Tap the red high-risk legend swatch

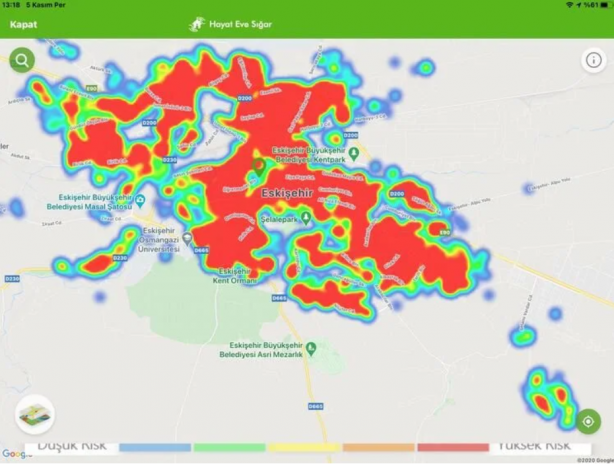tap(453, 447)
